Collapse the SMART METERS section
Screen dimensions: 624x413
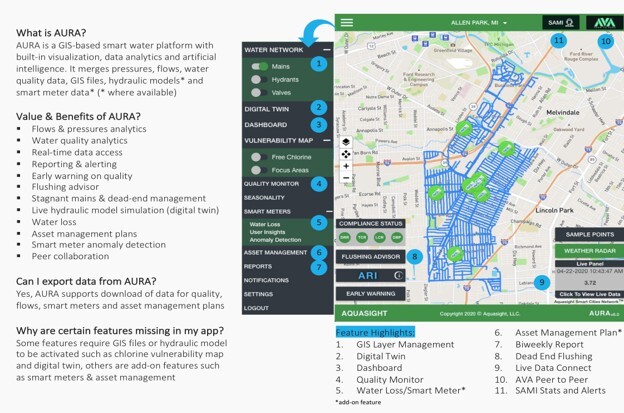pyautogui.click(x=329, y=211)
